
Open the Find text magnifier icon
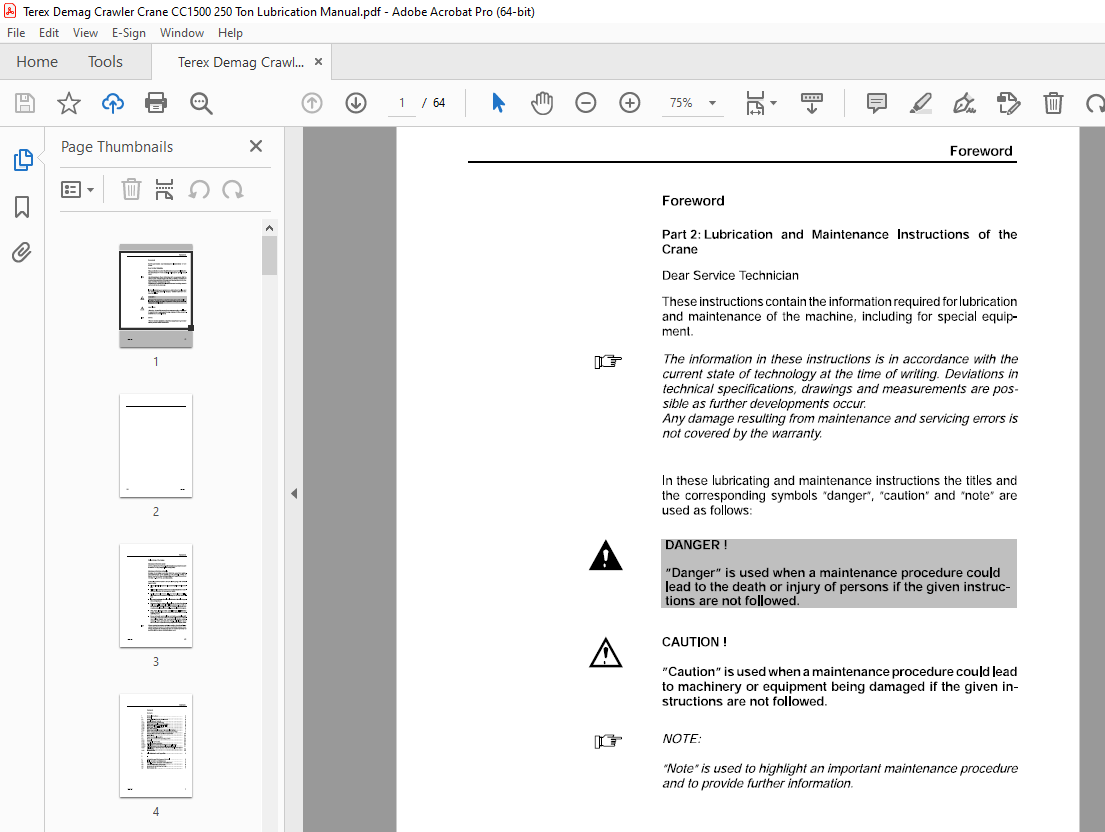click(x=201, y=103)
